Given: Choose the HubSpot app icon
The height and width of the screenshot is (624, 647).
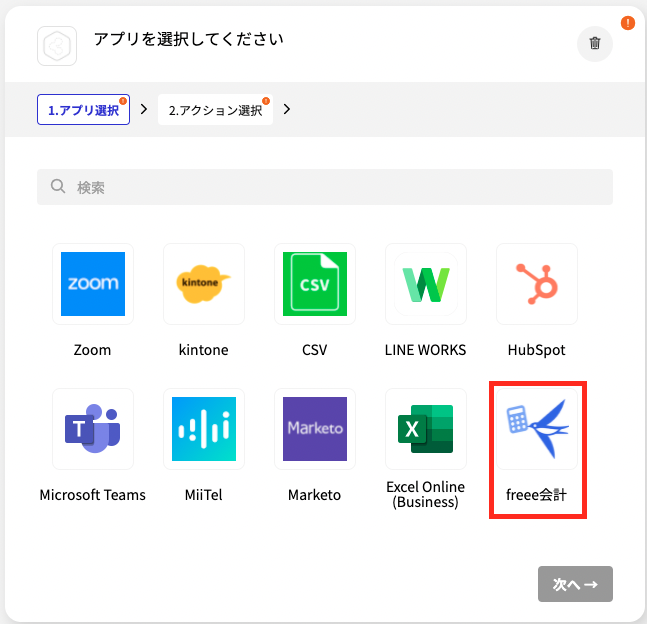Looking at the screenshot, I should (537, 284).
